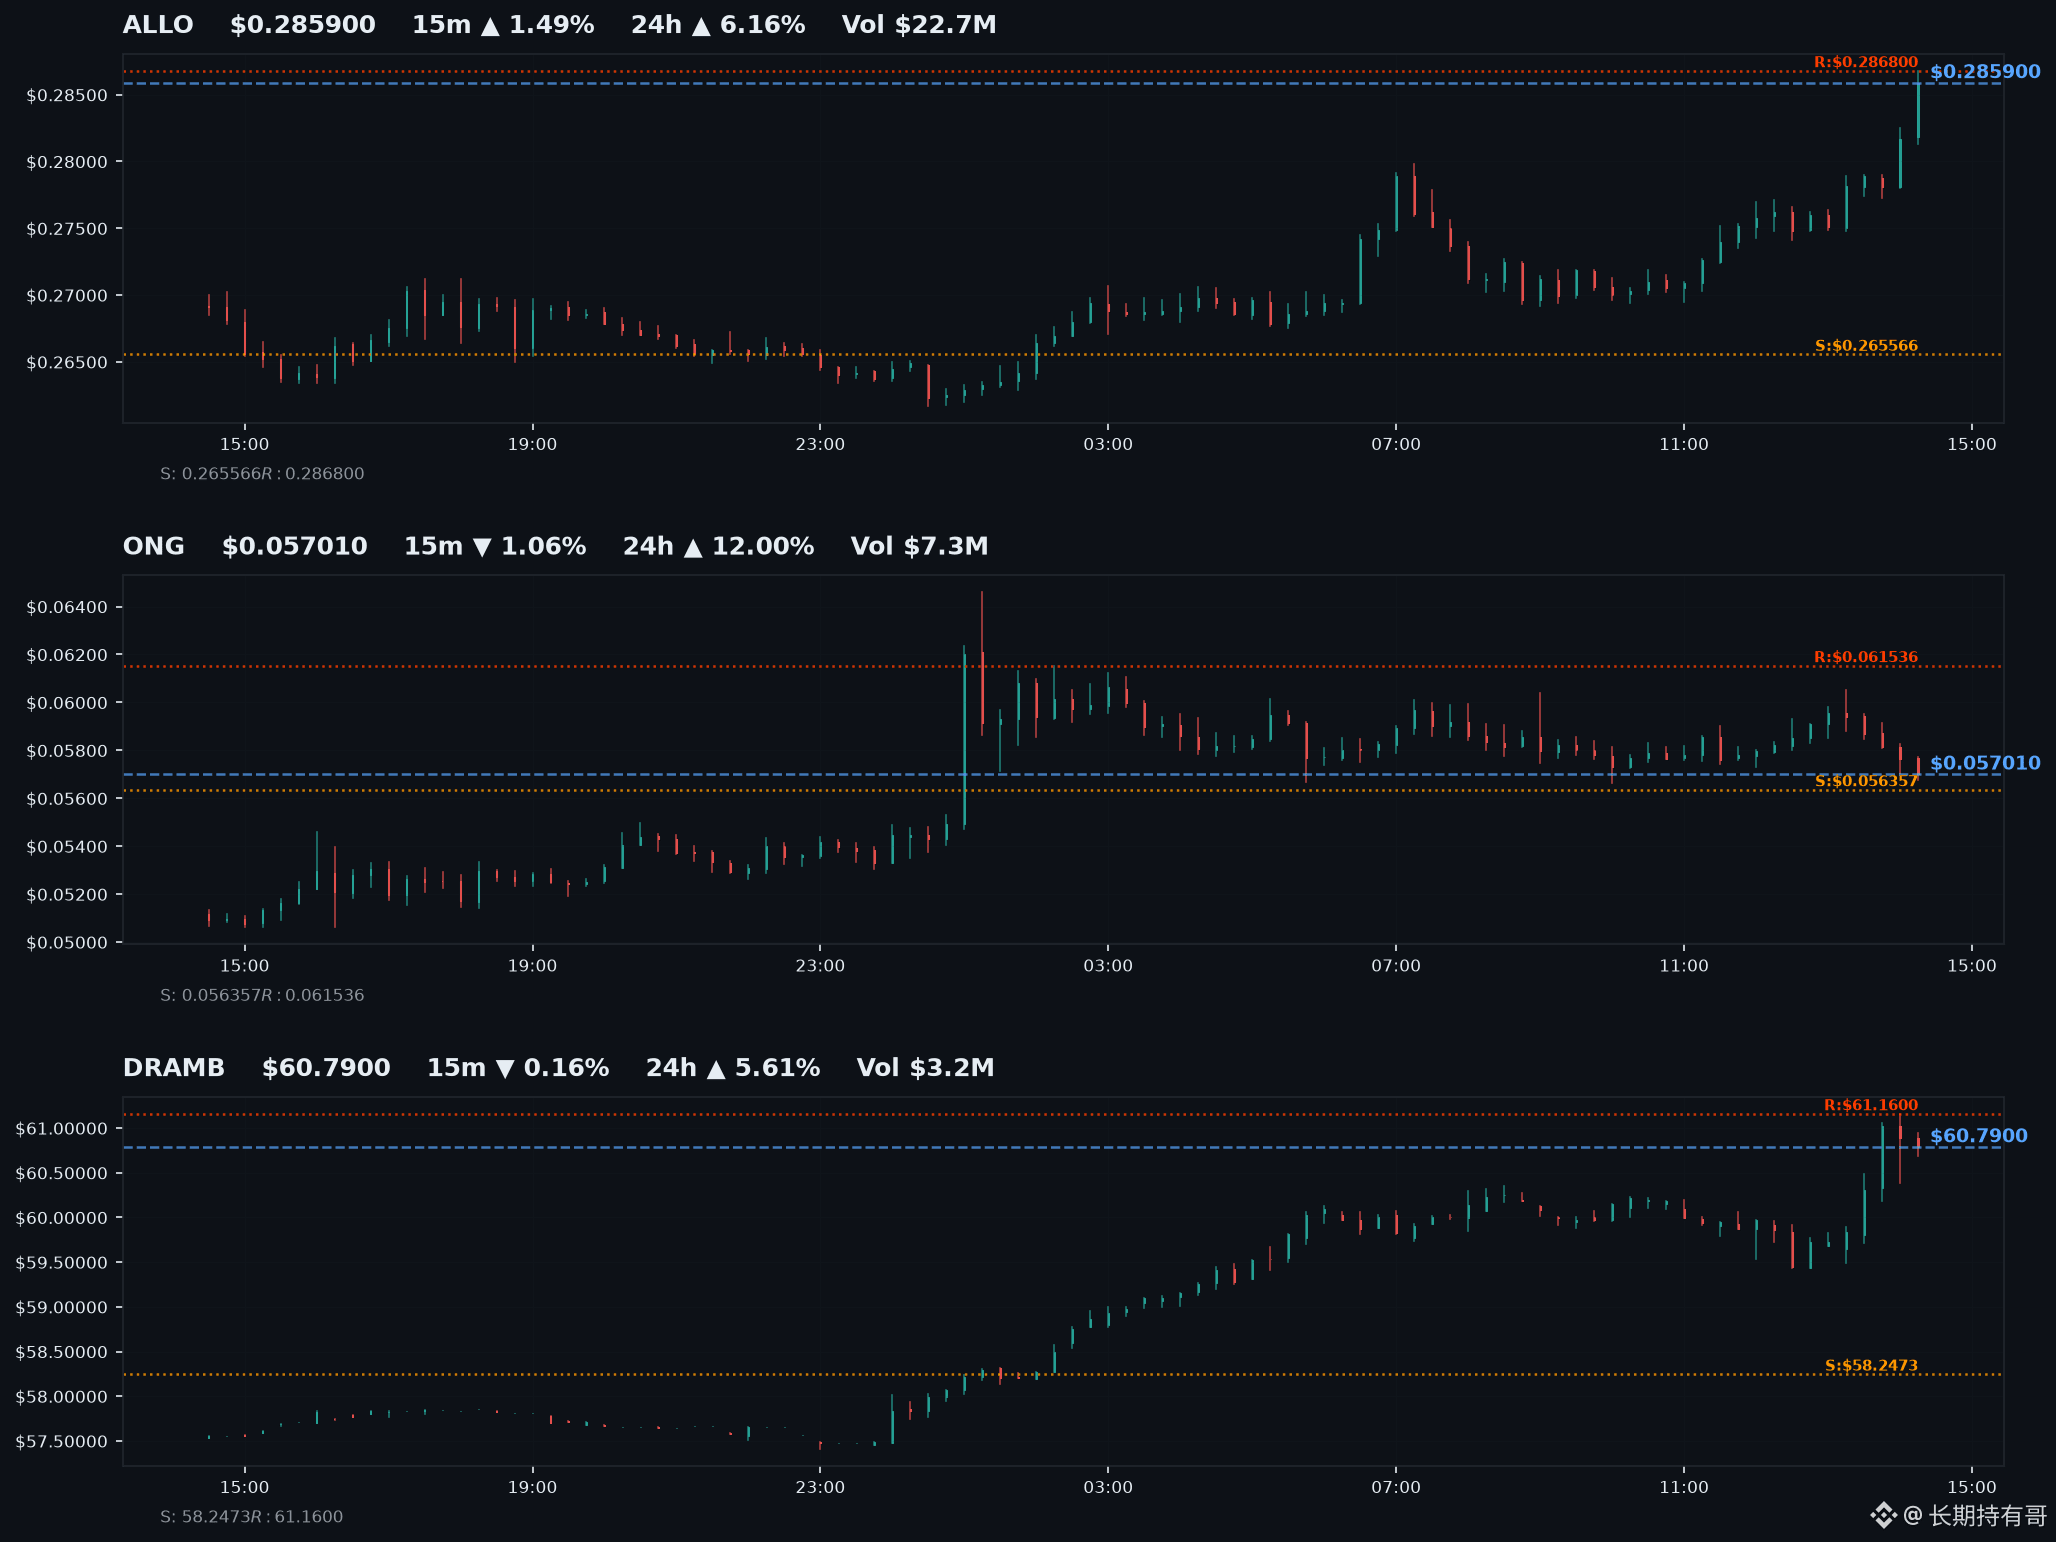Click the $0.06000 y-axis tick label
Screen dimensions: 2056x1542
click(x=67, y=704)
